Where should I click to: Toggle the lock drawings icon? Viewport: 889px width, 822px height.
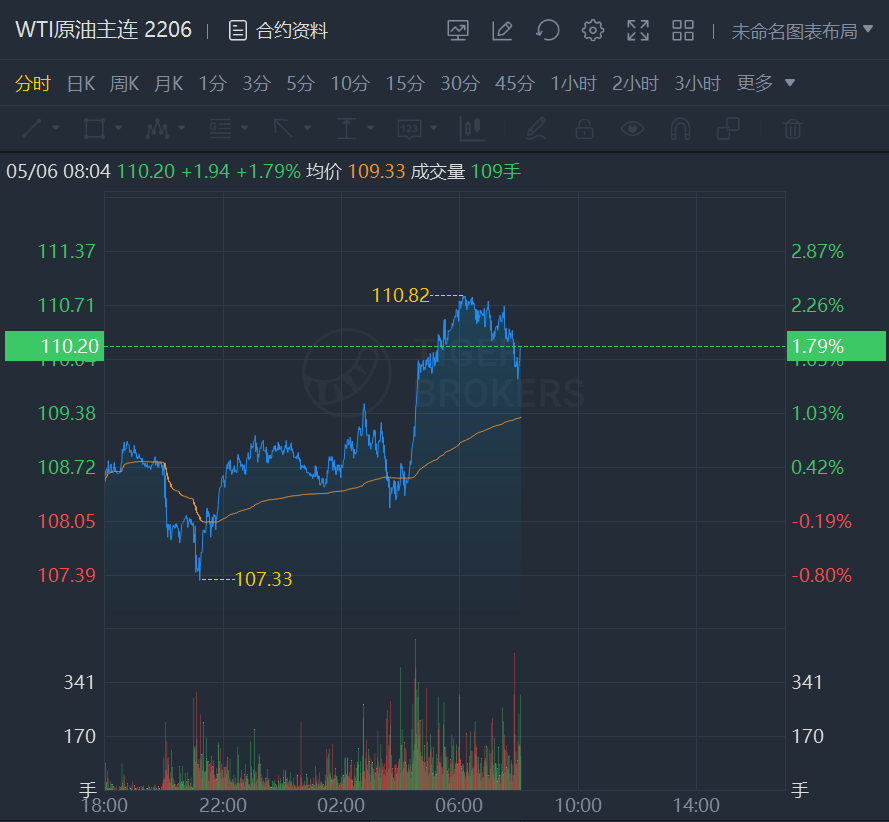point(584,129)
